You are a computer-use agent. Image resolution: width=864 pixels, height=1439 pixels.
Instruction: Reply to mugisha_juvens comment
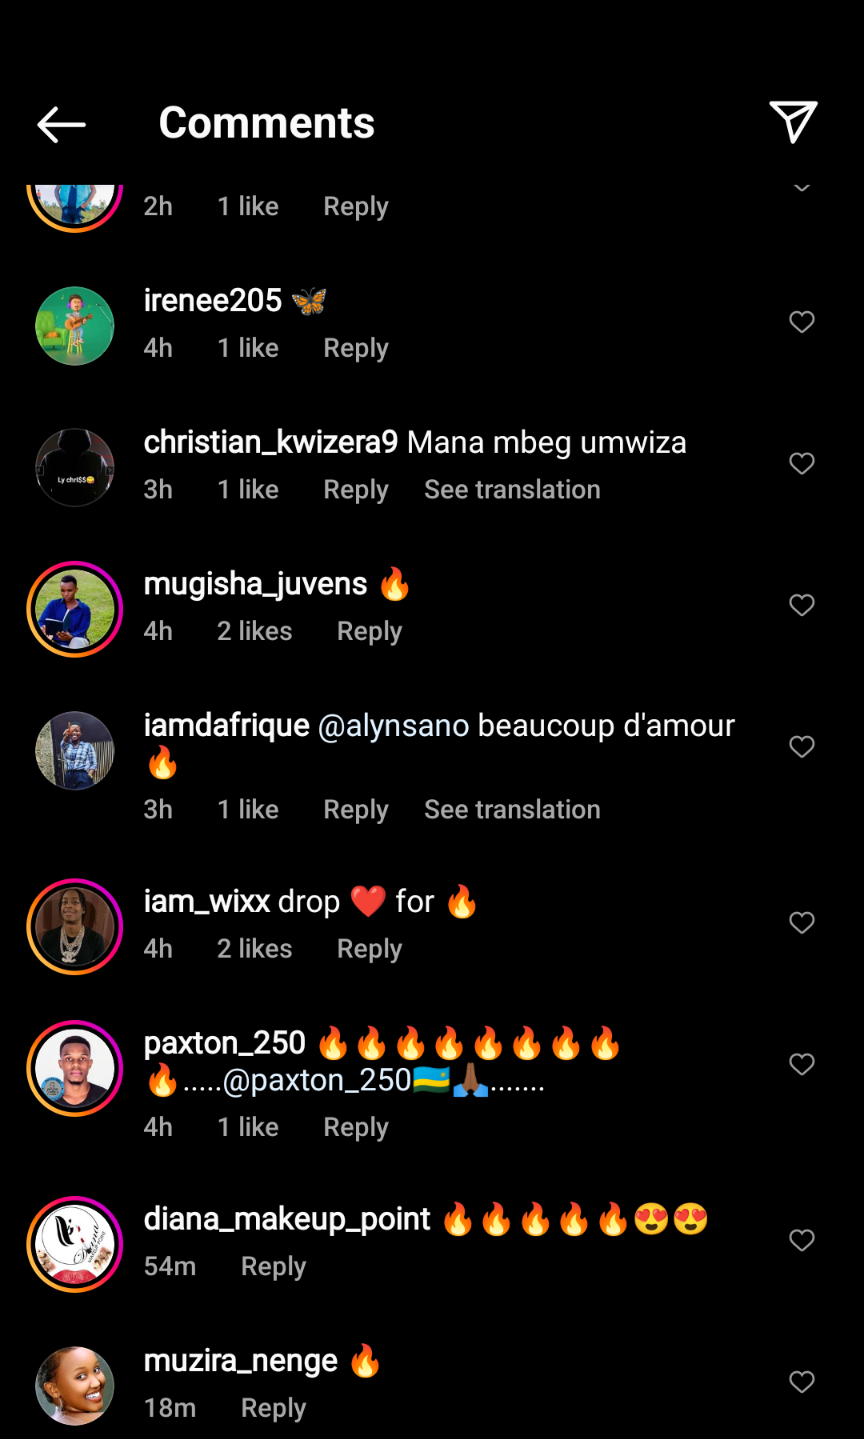tap(369, 632)
